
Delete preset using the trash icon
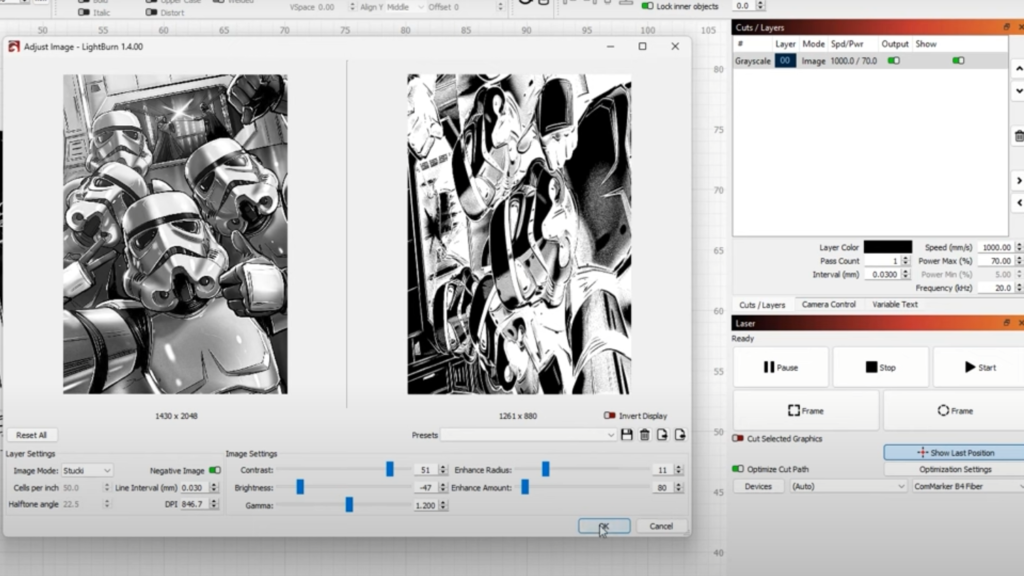point(645,435)
